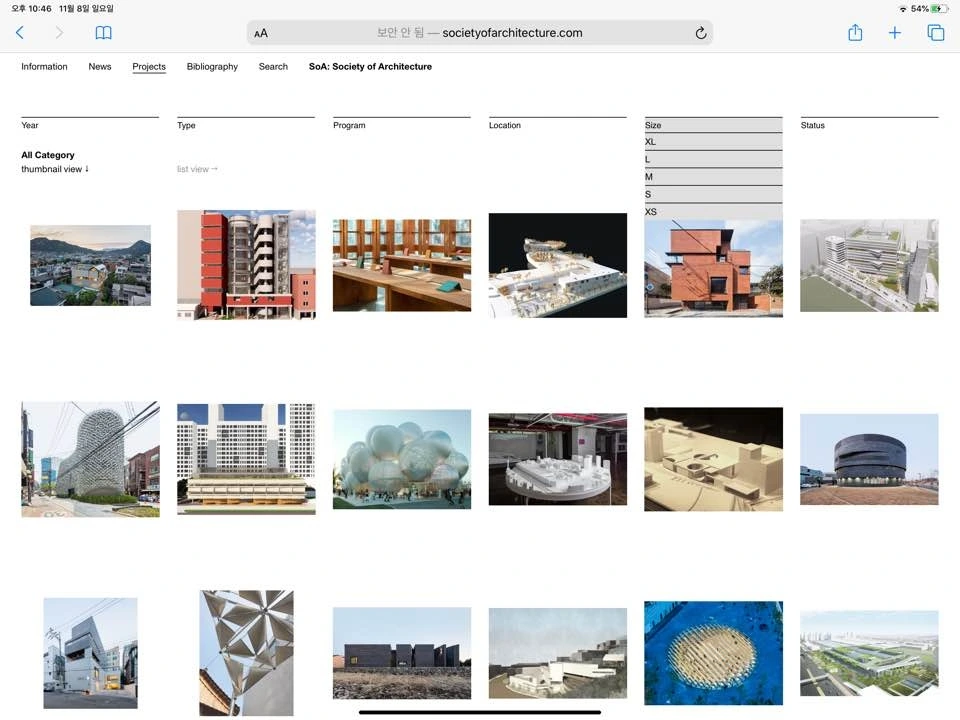
Task: Focus the societyofarchitecture.com address bar
Action: tap(480, 33)
